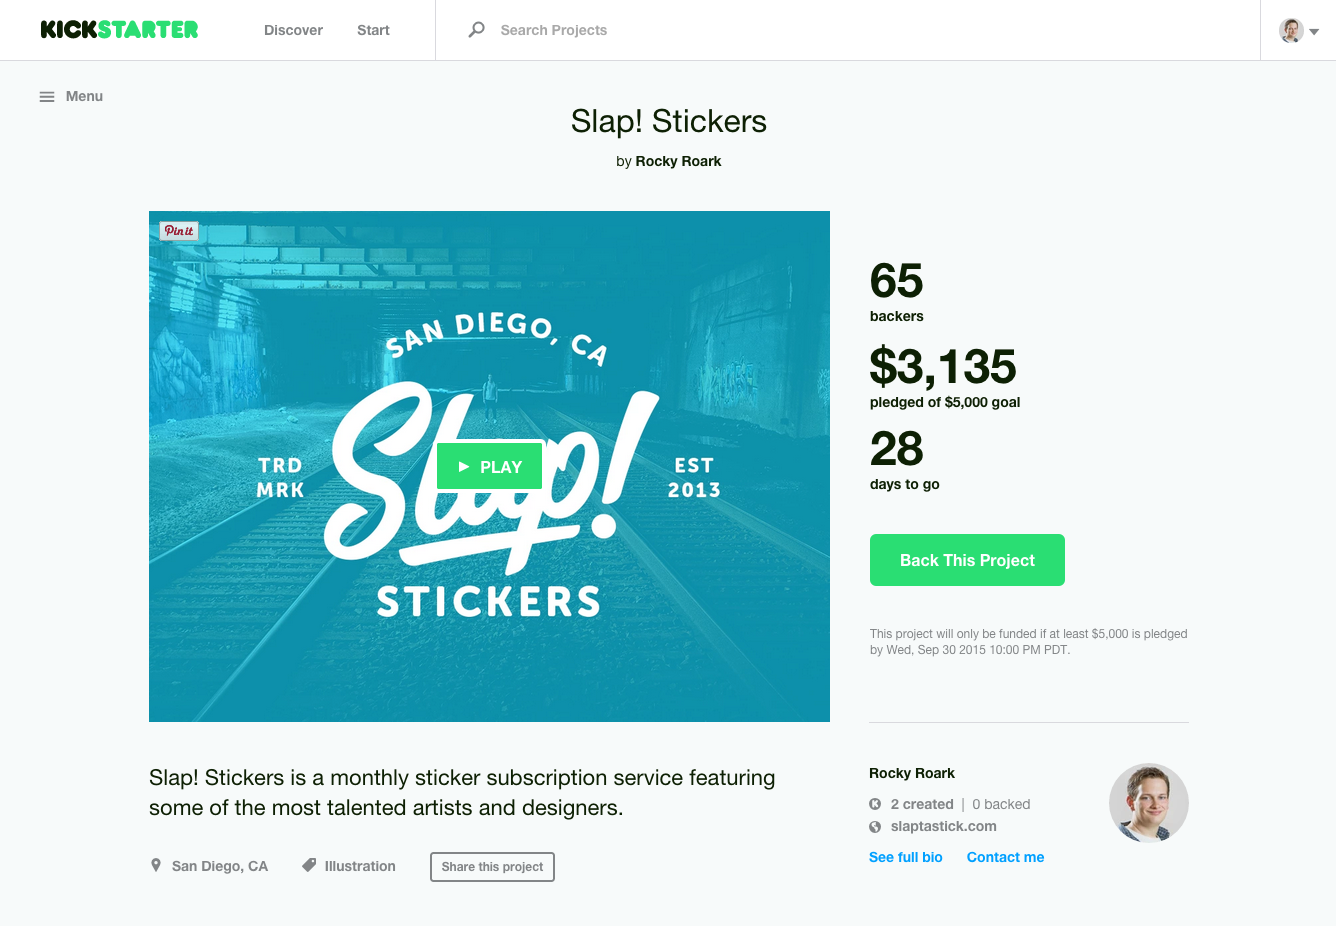This screenshot has width=1336, height=926.
Task: Click Share this project button
Action: point(492,867)
